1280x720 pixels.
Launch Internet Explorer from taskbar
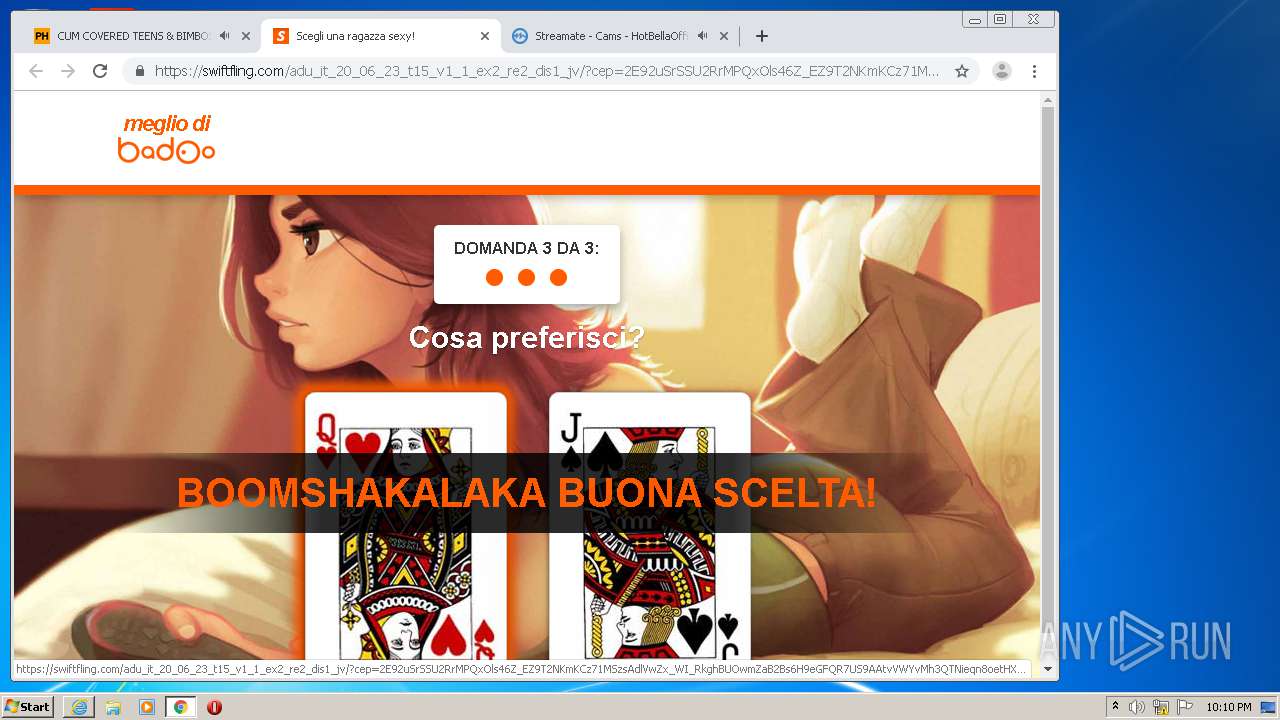pyautogui.click(x=79, y=707)
